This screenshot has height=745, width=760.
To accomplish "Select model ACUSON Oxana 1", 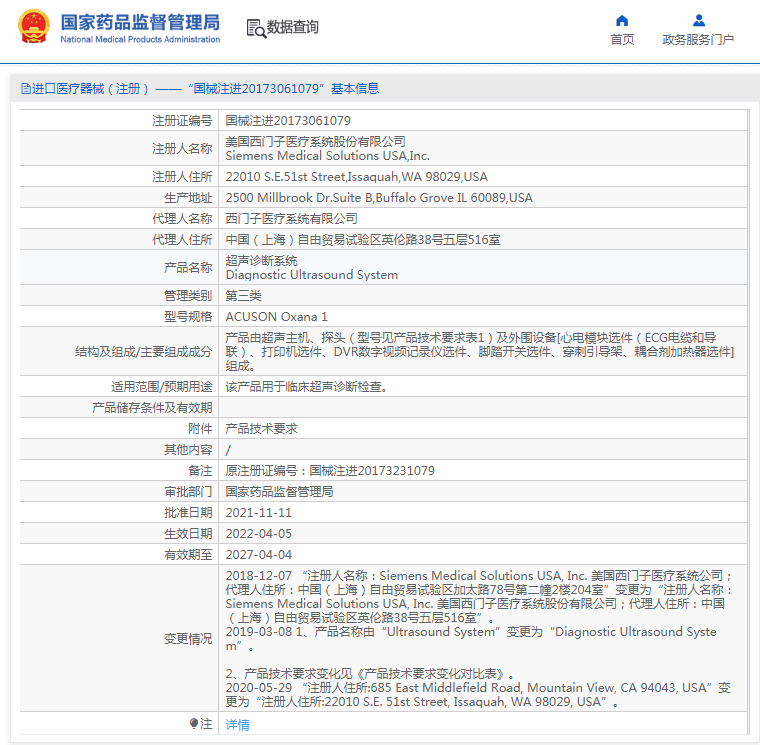I will pos(276,317).
